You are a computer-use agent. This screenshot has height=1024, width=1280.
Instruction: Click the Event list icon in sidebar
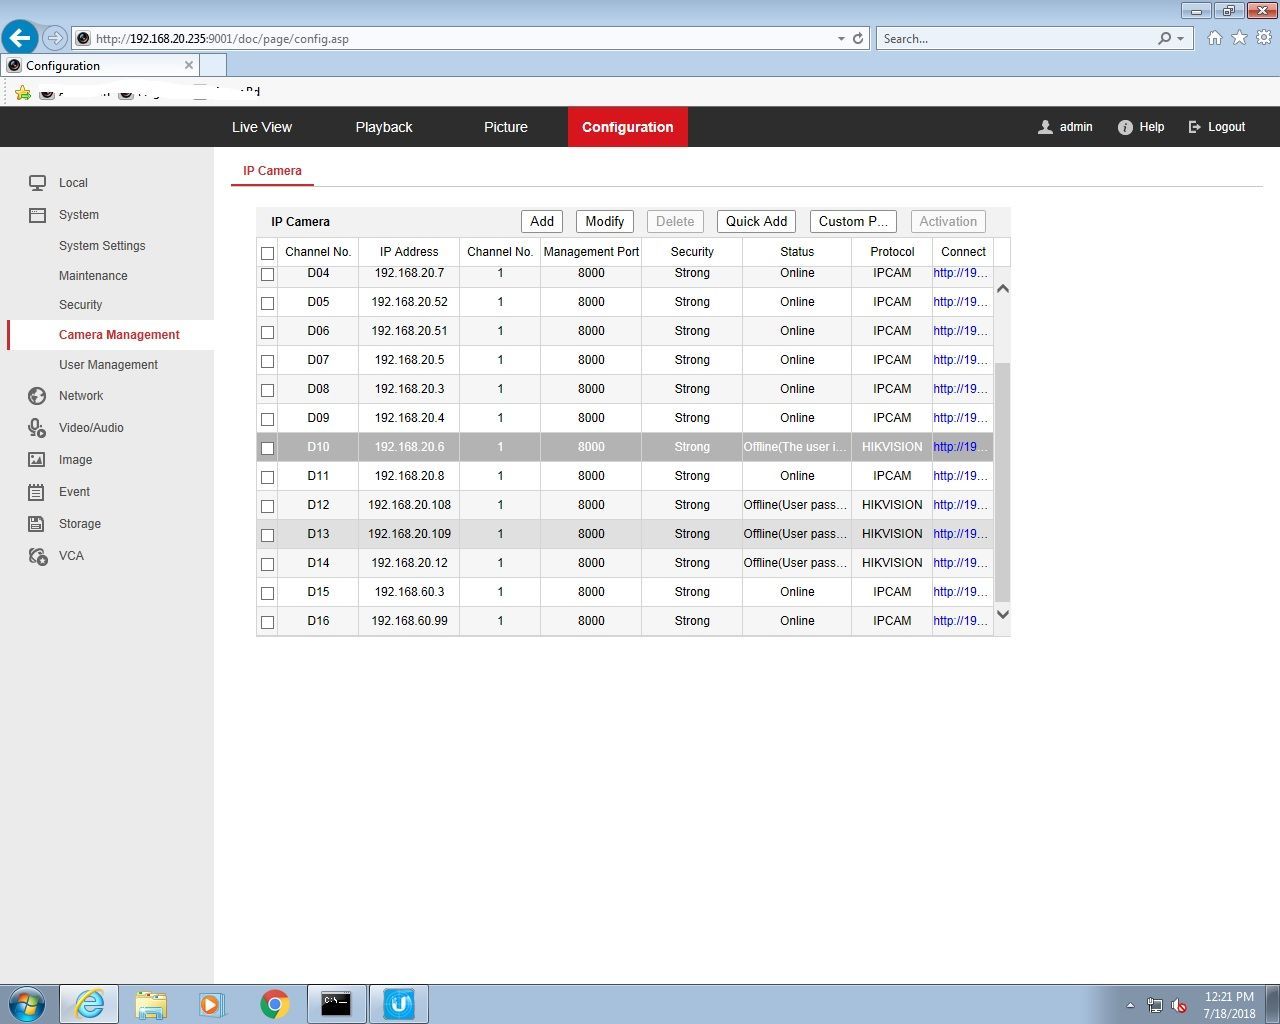pos(37,492)
